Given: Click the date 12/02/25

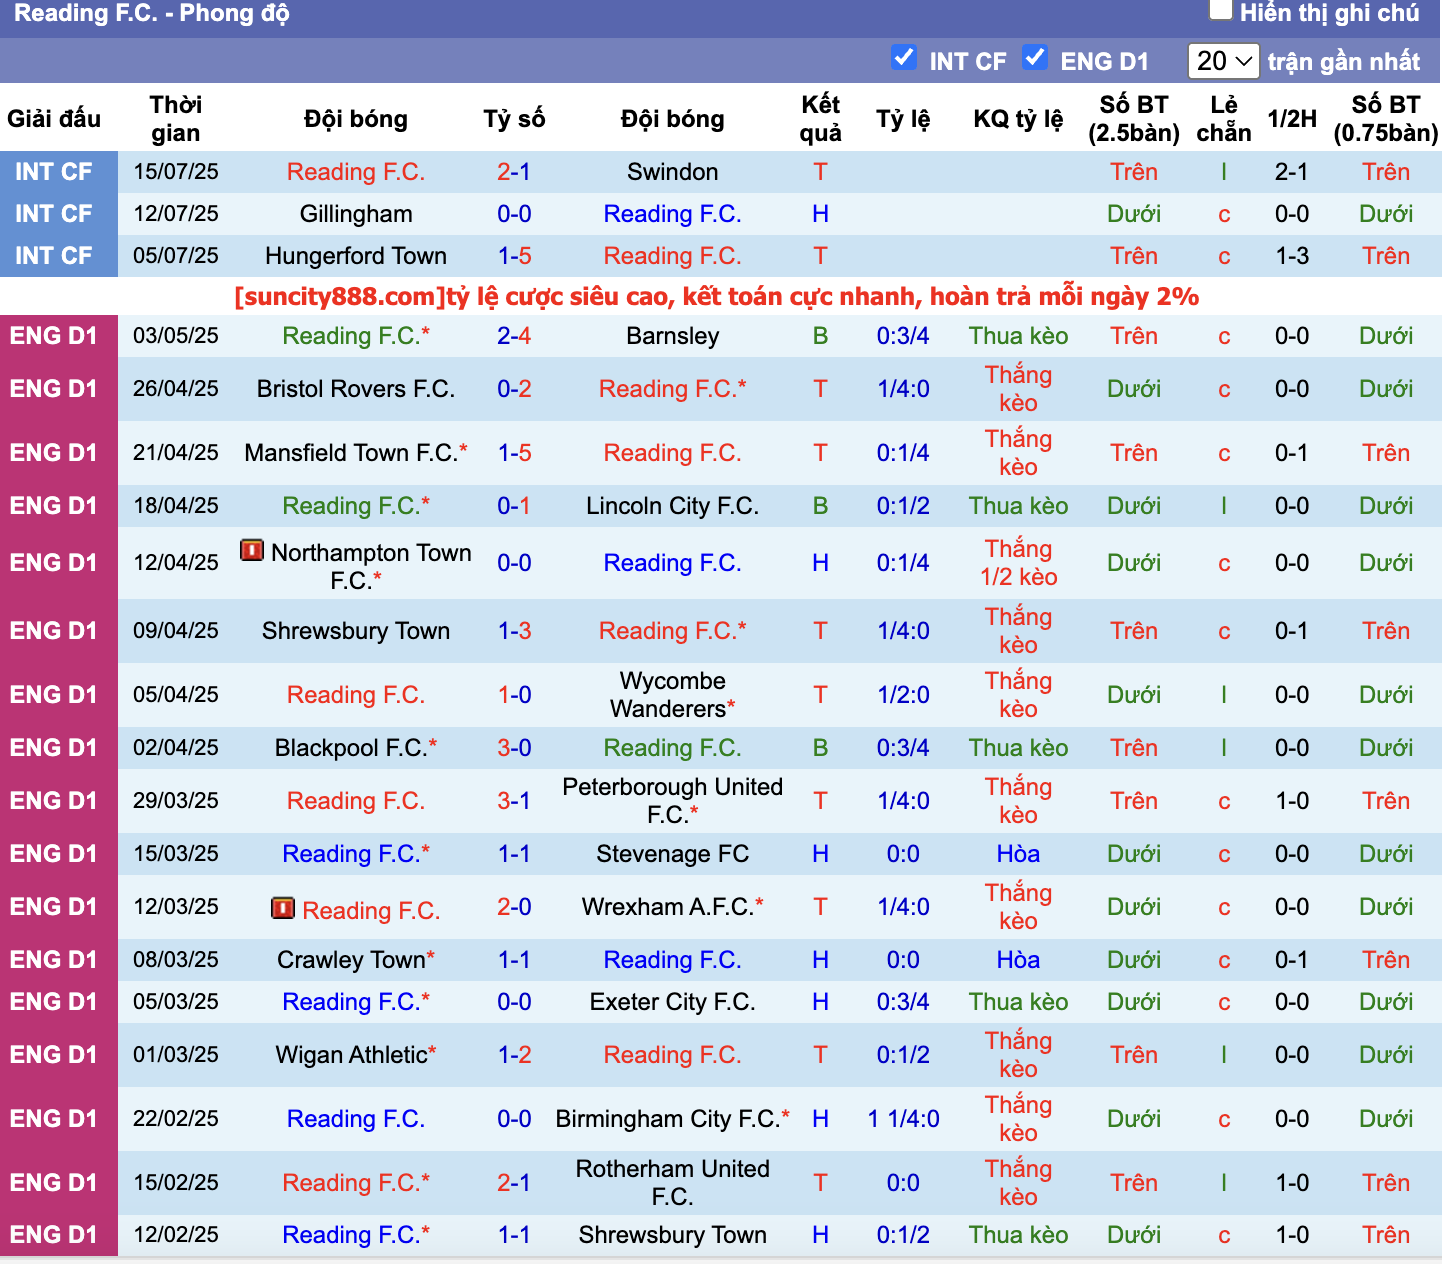Looking at the screenshot, I should click(x=176, y=1235).
